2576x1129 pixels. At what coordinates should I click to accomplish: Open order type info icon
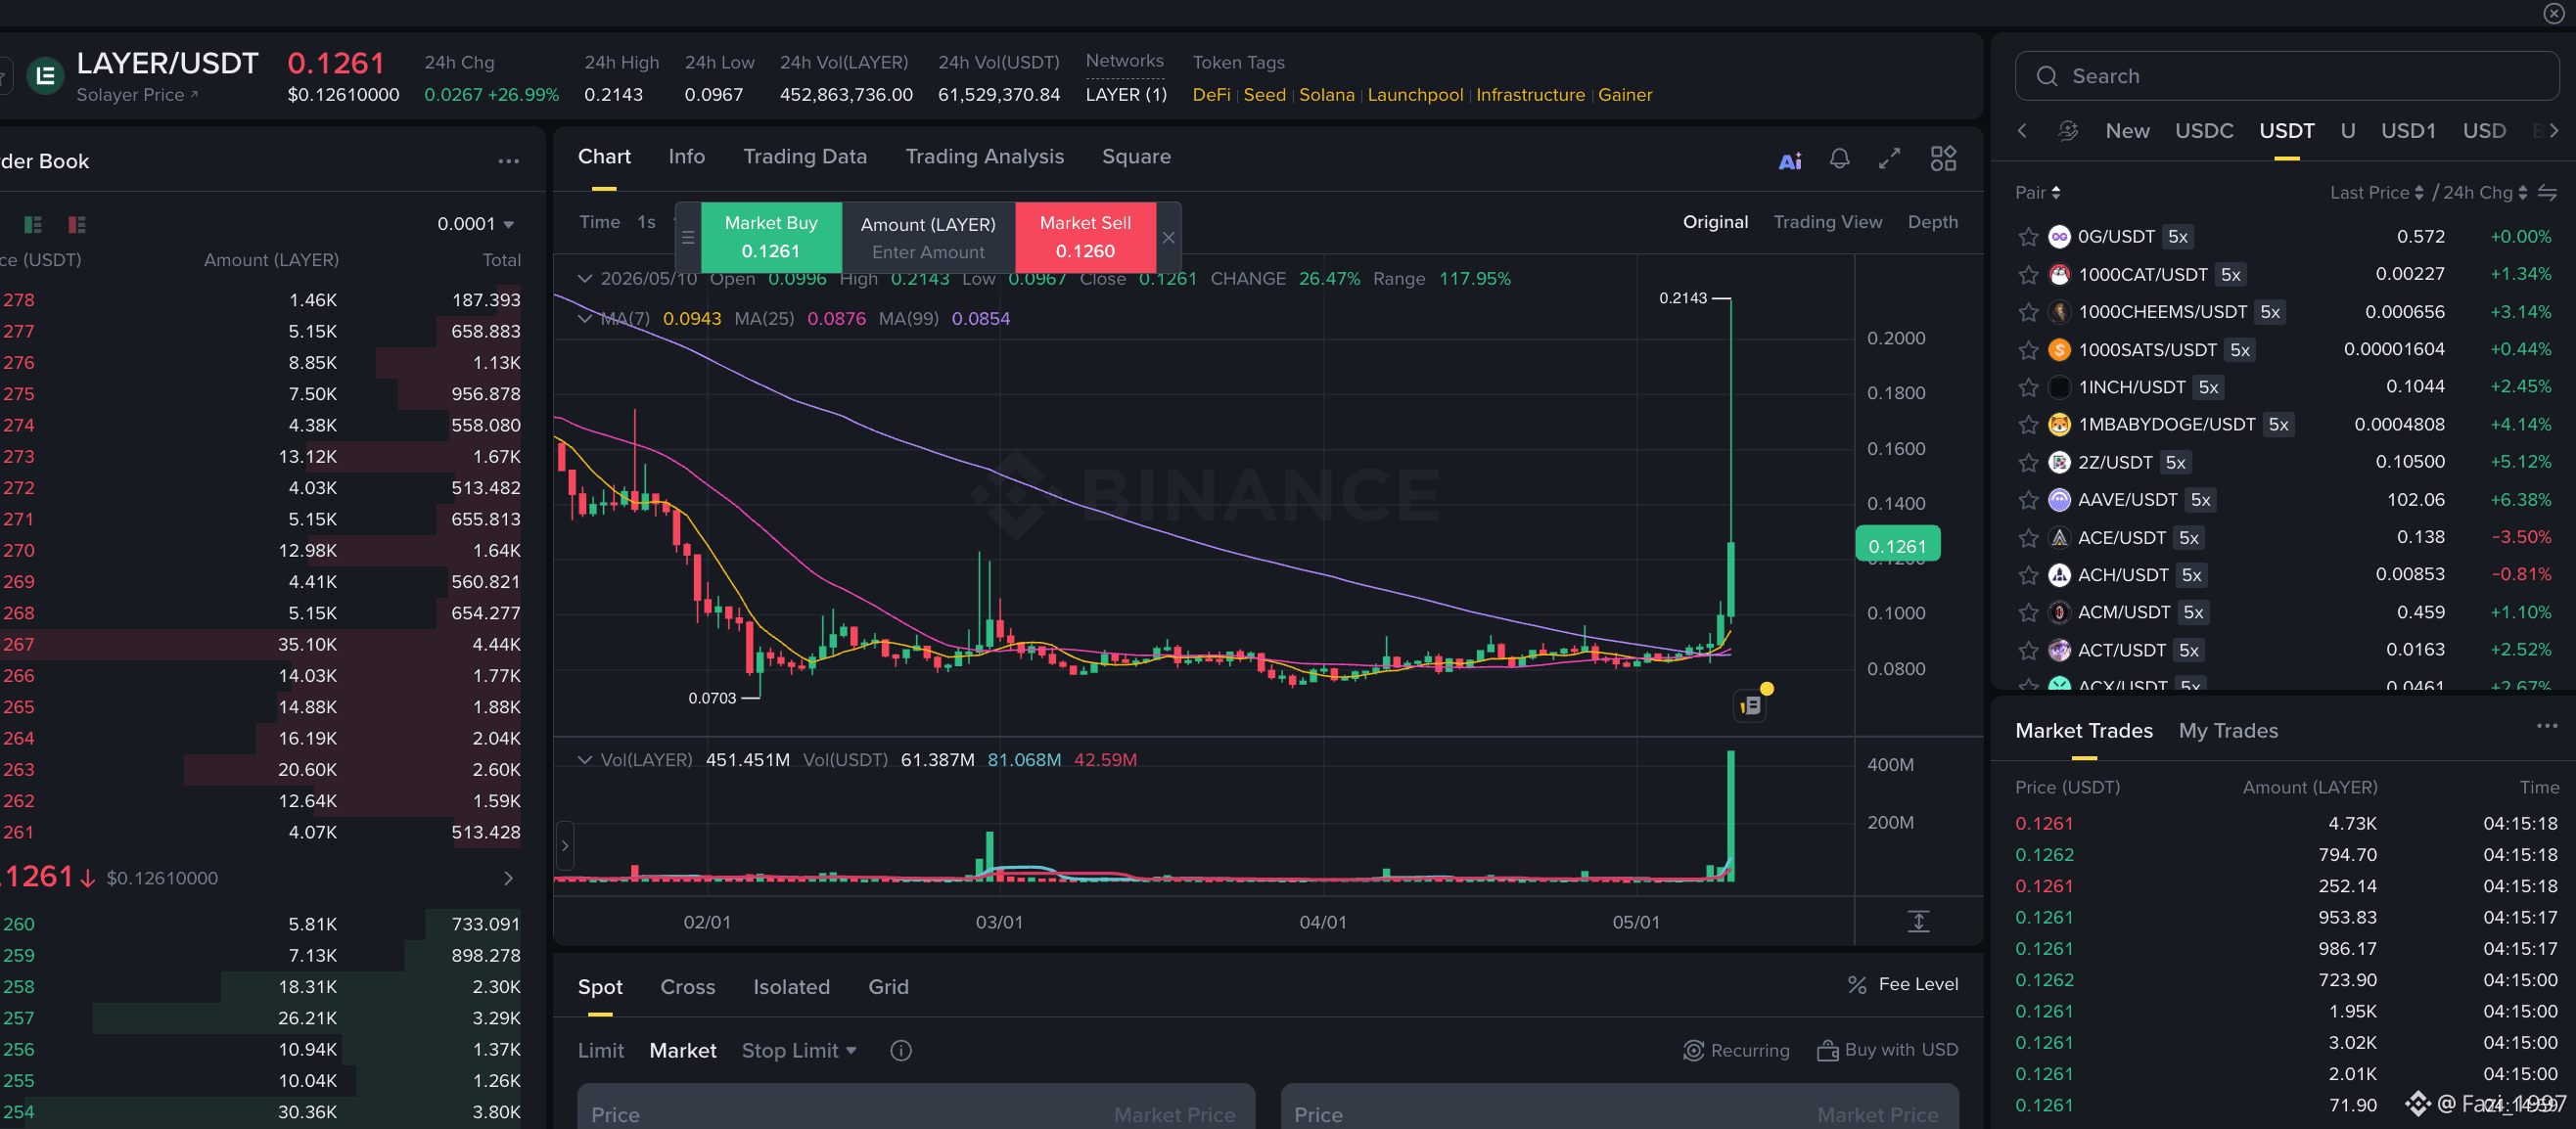tap(900, 1050)
